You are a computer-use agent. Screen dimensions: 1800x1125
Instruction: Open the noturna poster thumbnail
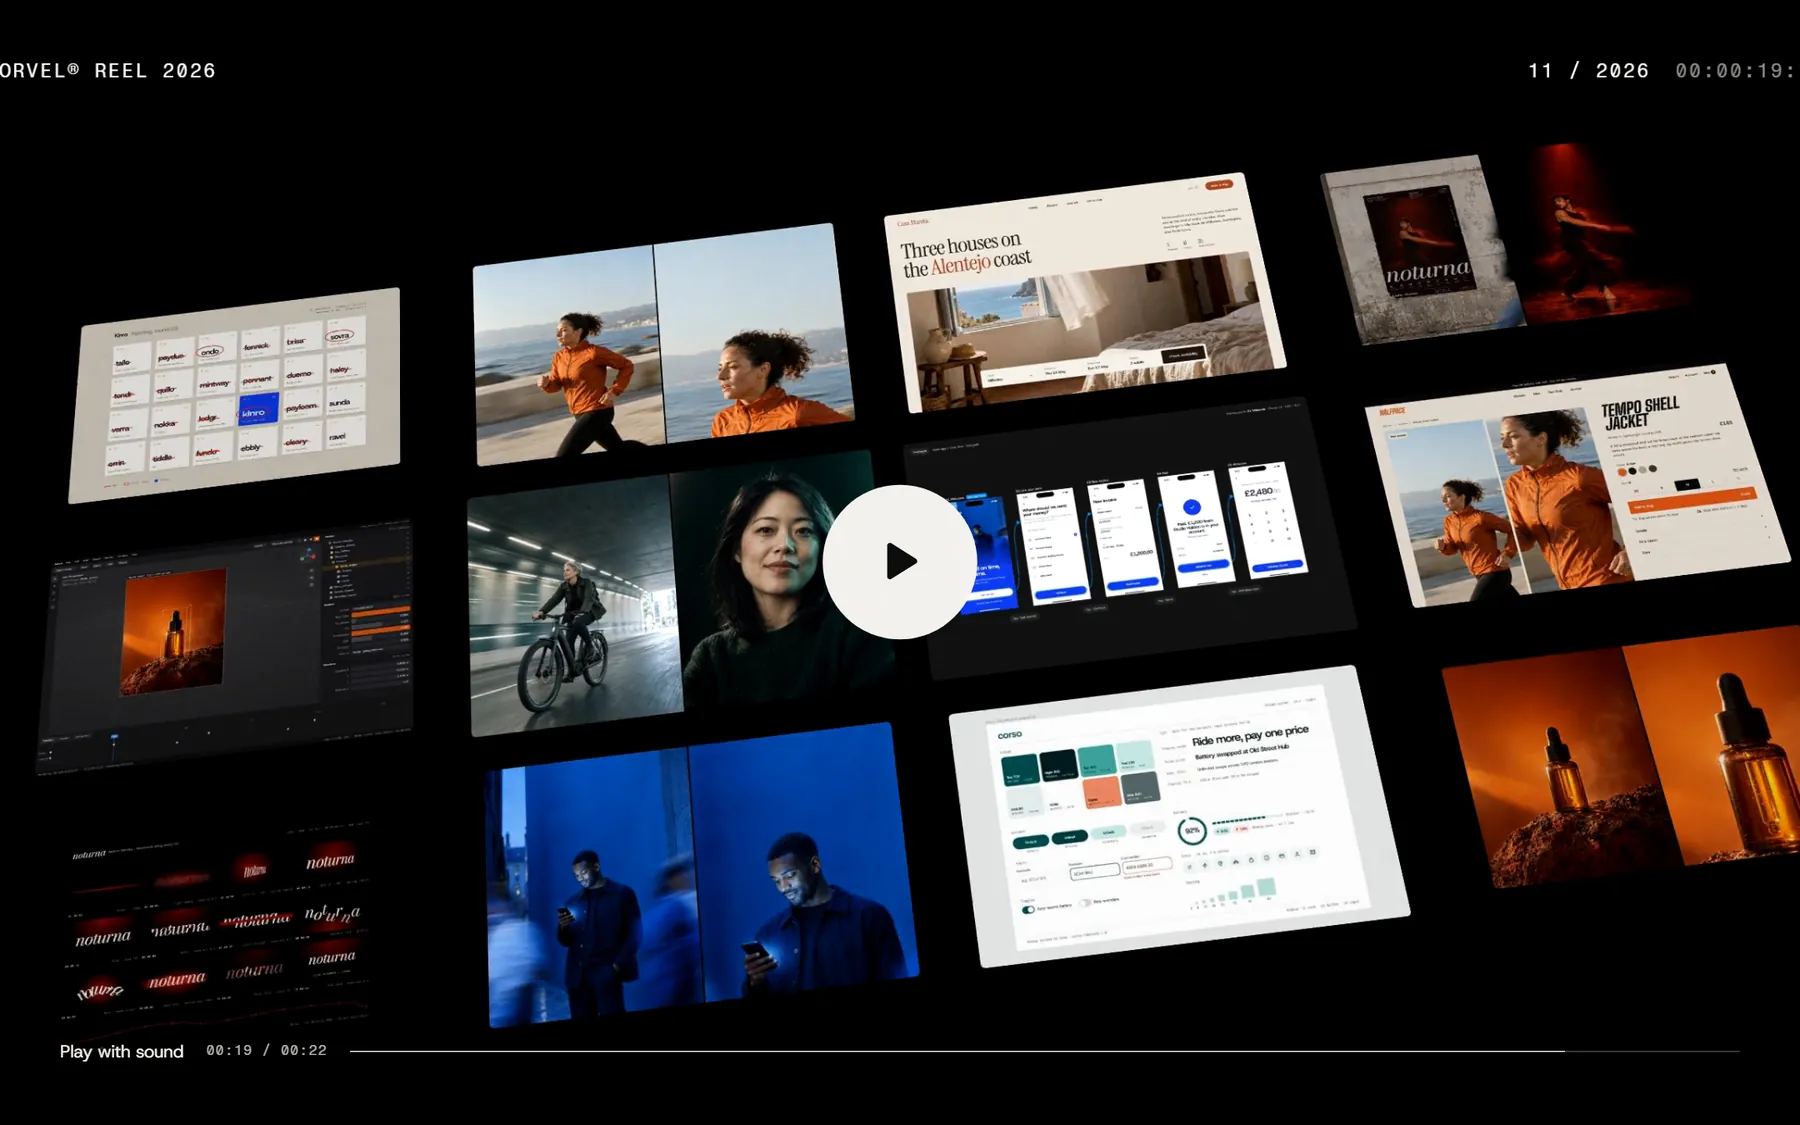tap(1505, 245)
